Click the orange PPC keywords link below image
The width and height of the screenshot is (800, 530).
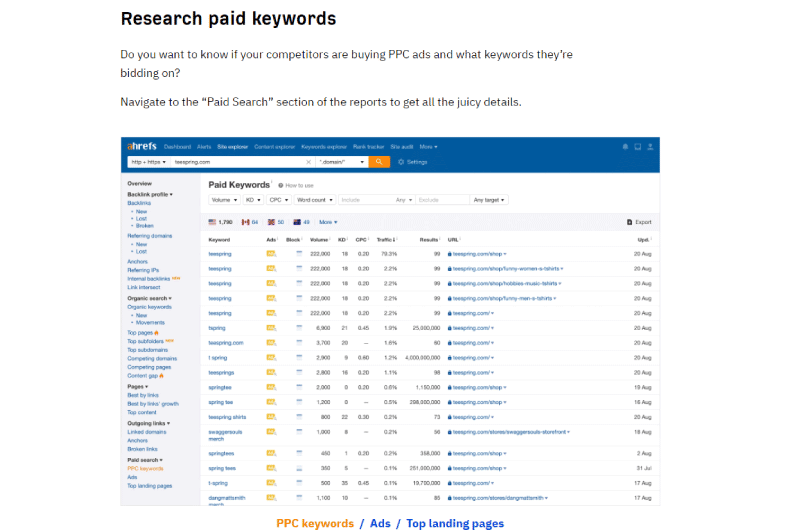pos(315,523)
